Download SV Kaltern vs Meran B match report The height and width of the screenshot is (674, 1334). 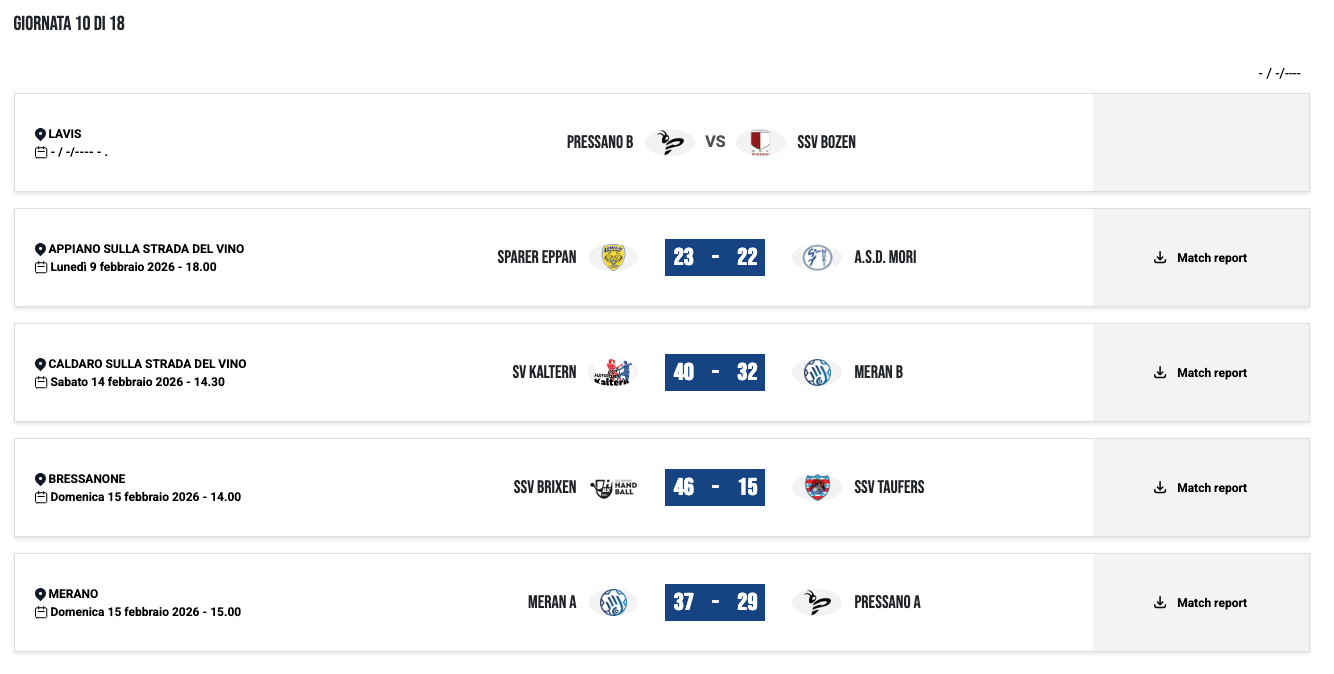(1200, 373)
